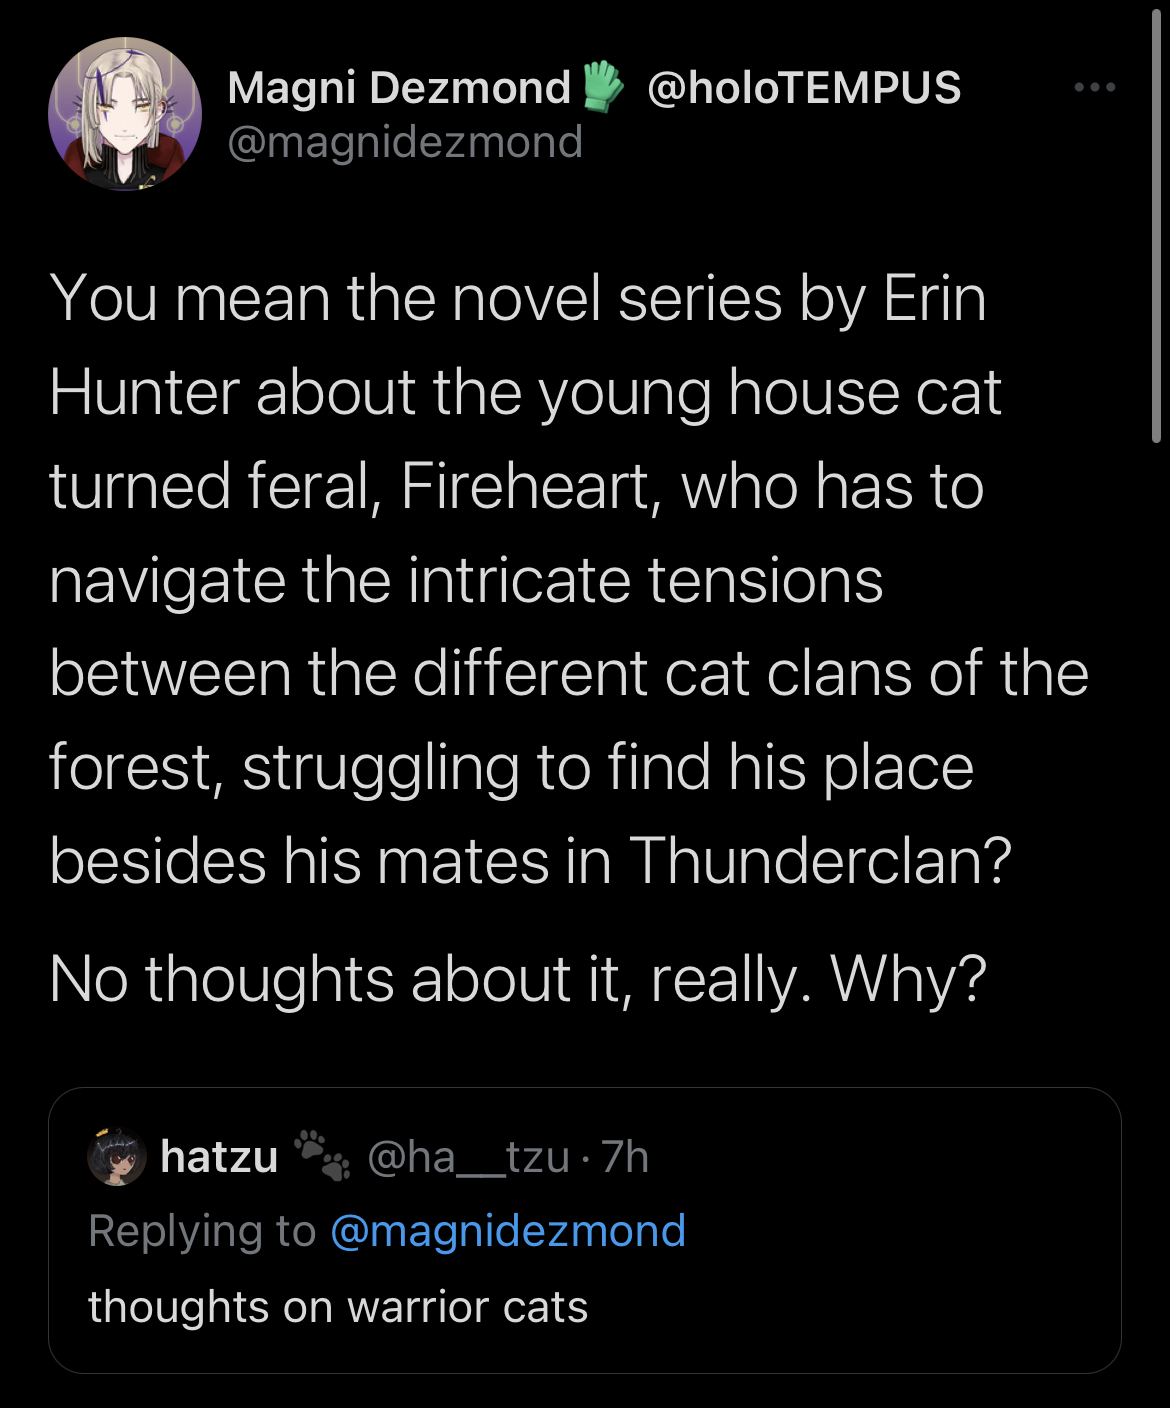Click Magni Dezmond's profile avatar
This screenshot has height=1408, width=1170.
point(125,114)
